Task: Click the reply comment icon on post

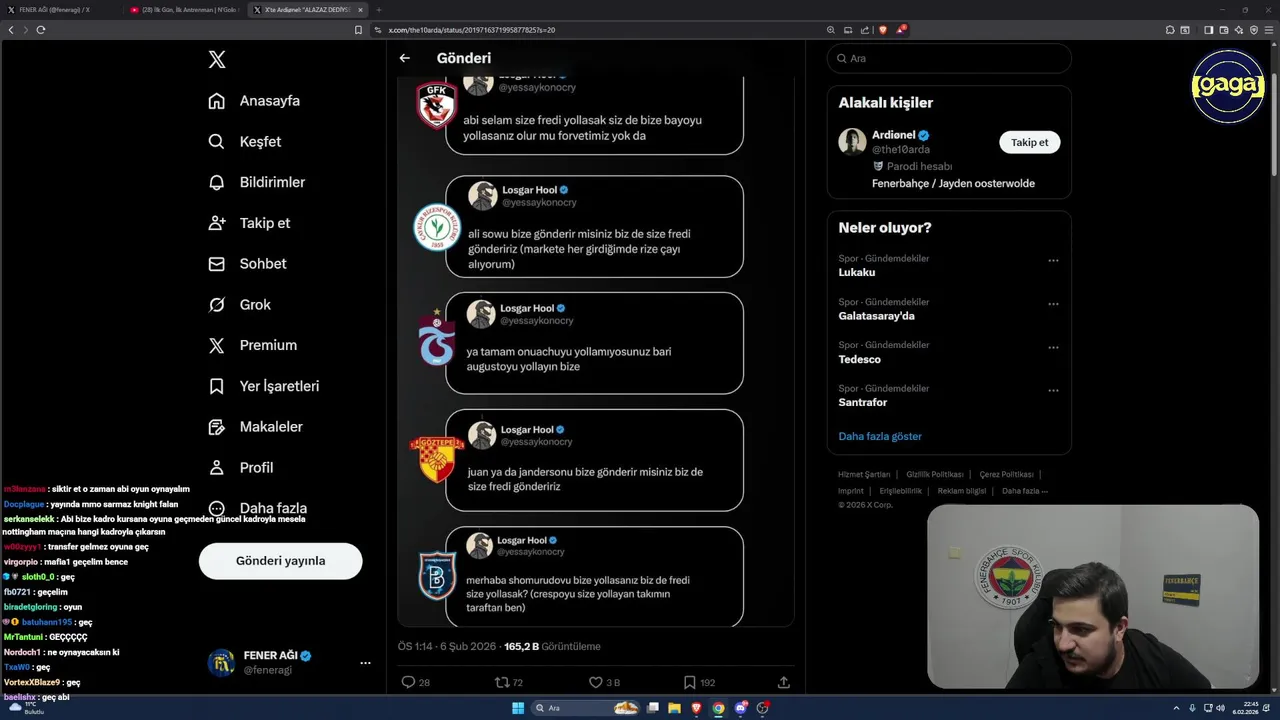Action: (x=408, y=682)
